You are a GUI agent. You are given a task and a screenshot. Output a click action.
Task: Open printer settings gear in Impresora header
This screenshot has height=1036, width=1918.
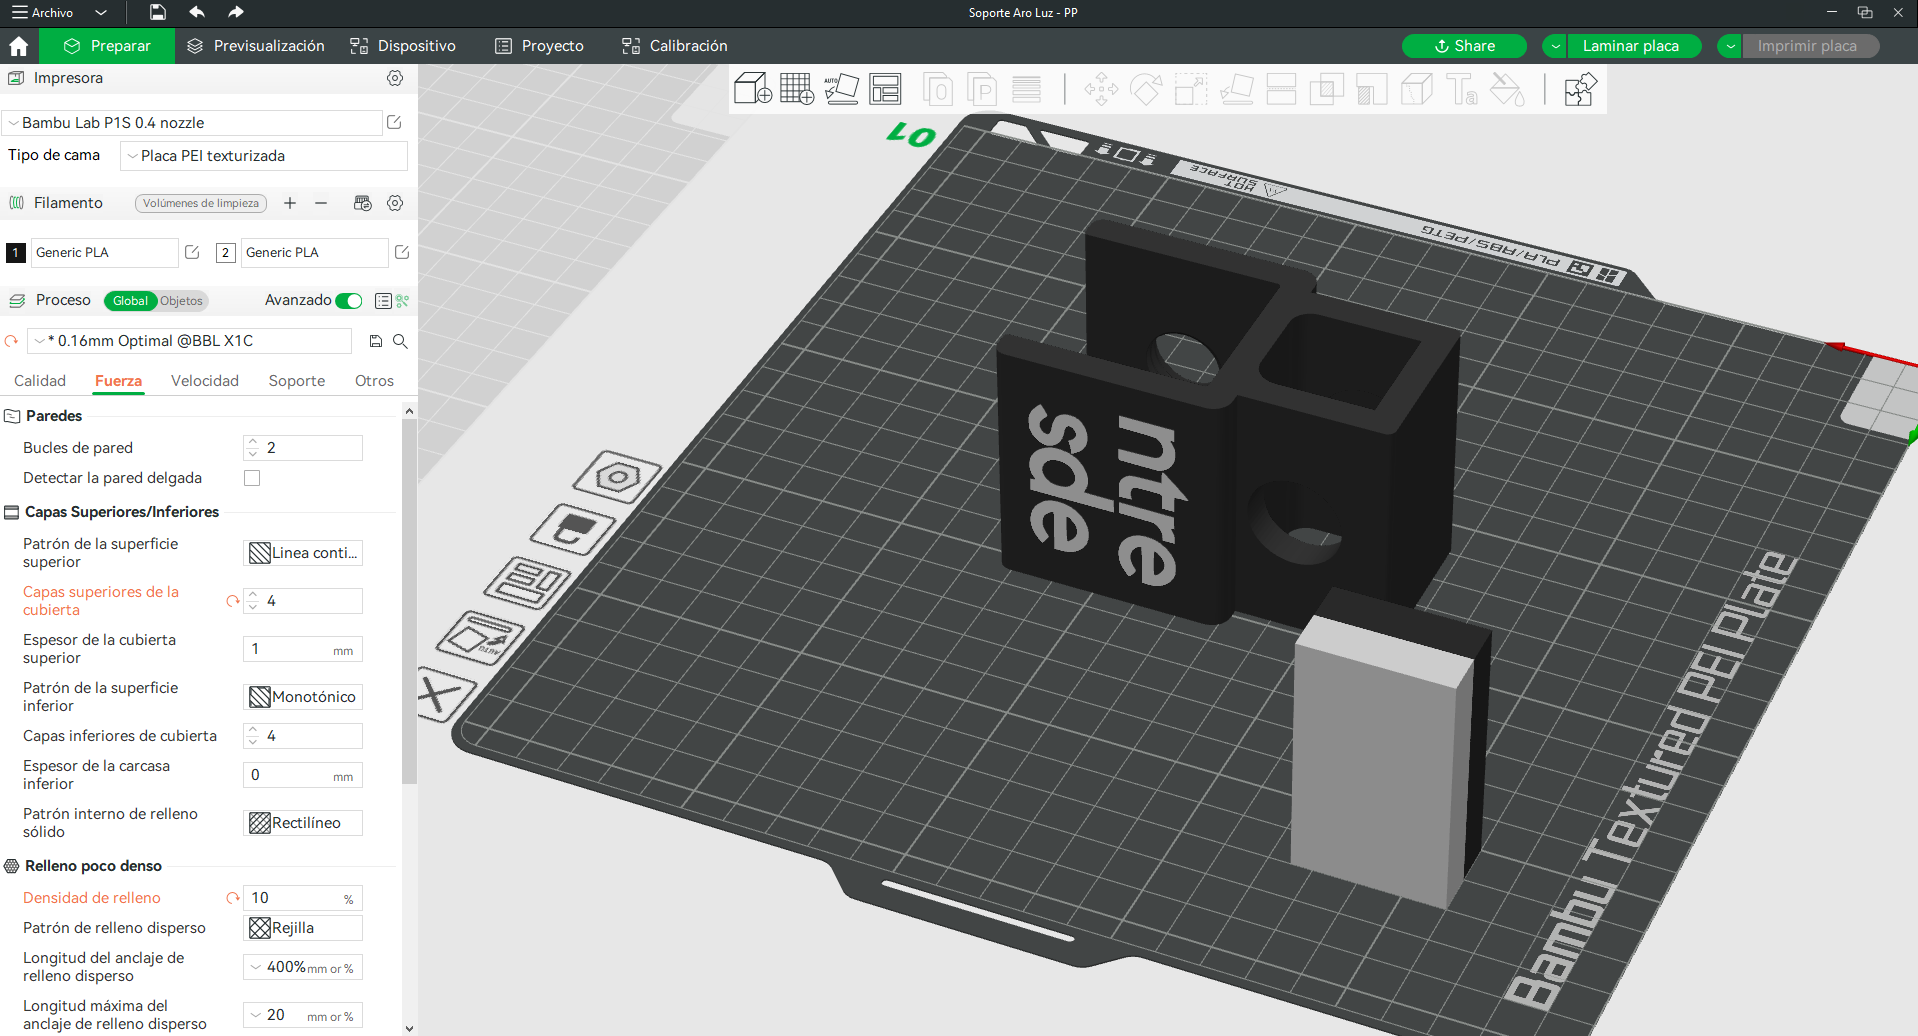(395, 78)
